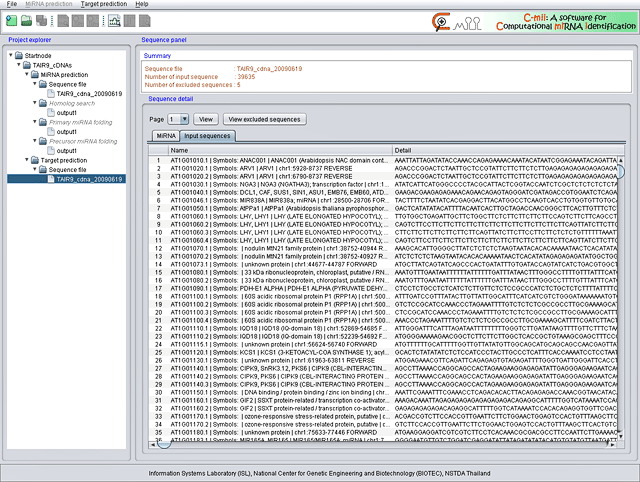Click the View button

[206, 119]
